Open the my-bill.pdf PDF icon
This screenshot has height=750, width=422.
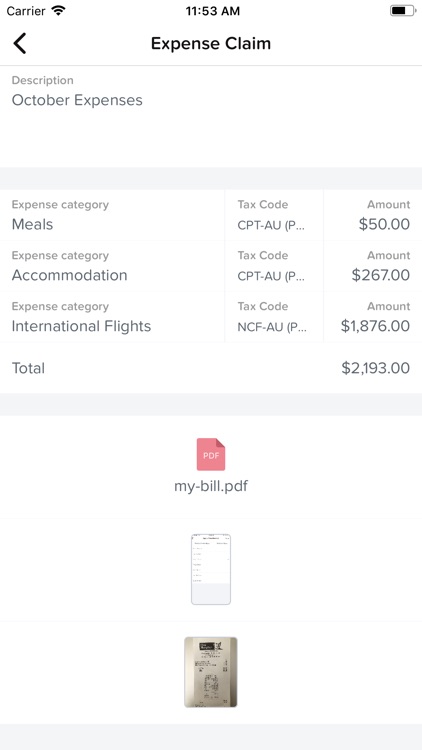pos(211,454)
